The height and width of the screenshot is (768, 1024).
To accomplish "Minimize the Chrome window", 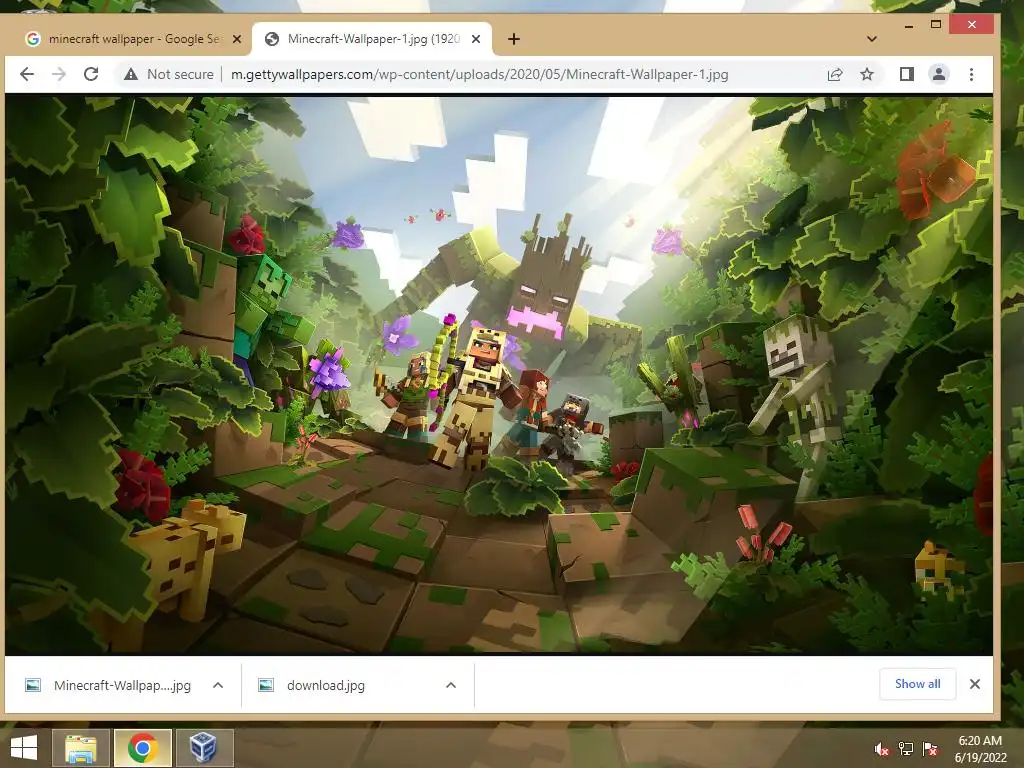I will click(x=908, y=25).
